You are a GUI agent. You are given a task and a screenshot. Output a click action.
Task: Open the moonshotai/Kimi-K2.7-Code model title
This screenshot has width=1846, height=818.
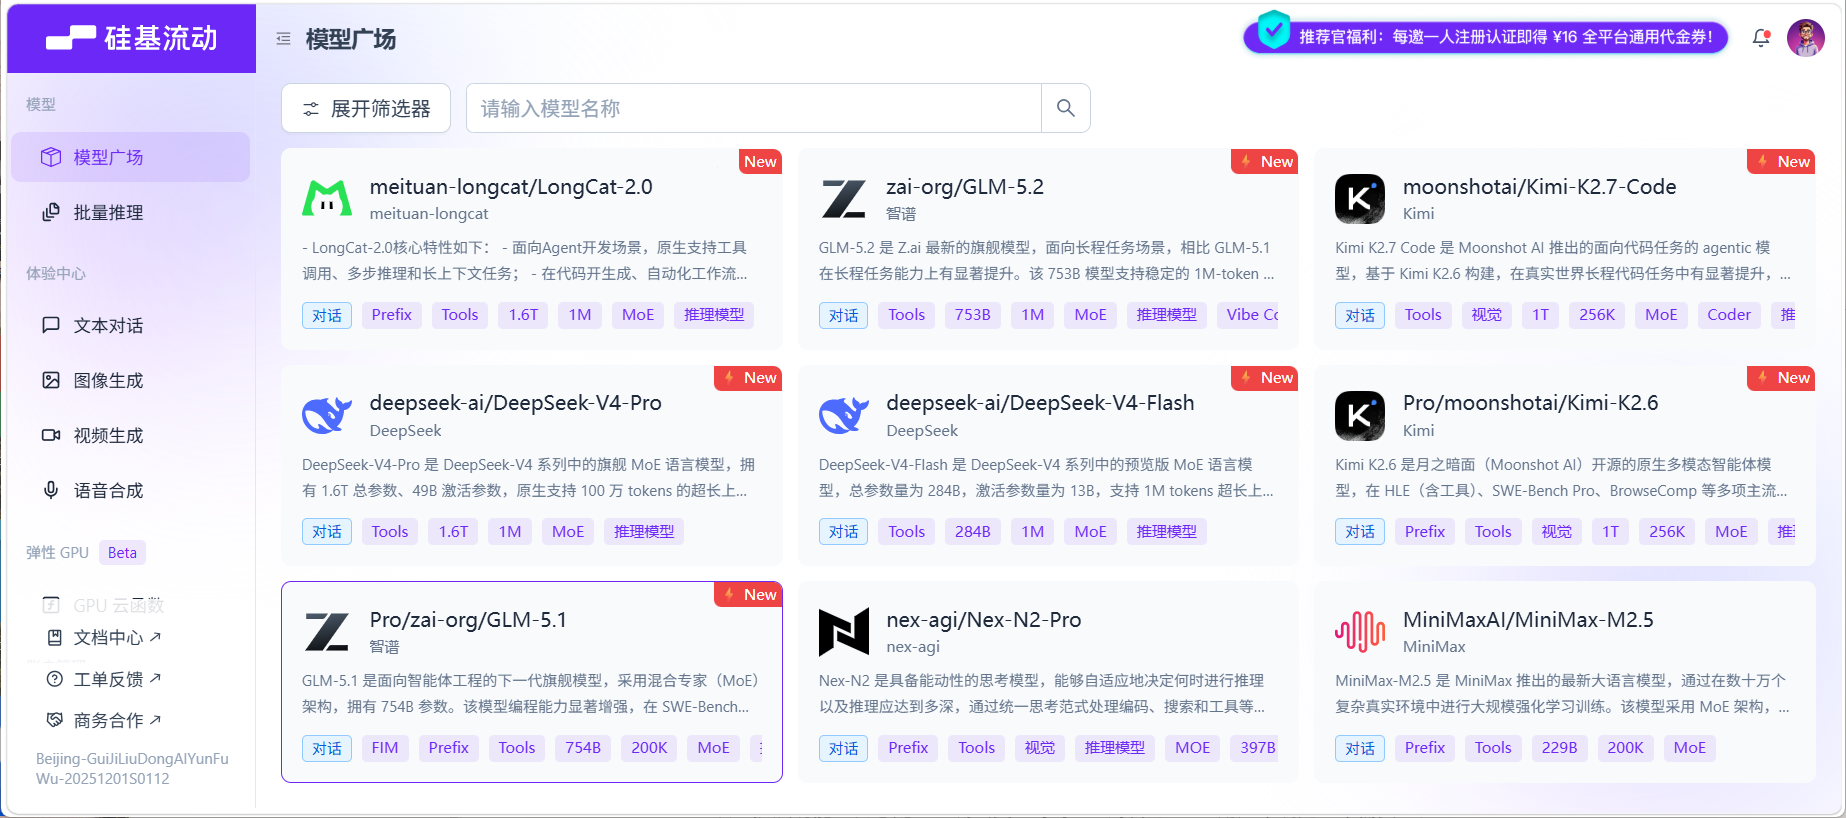(x=1540, y=187)
